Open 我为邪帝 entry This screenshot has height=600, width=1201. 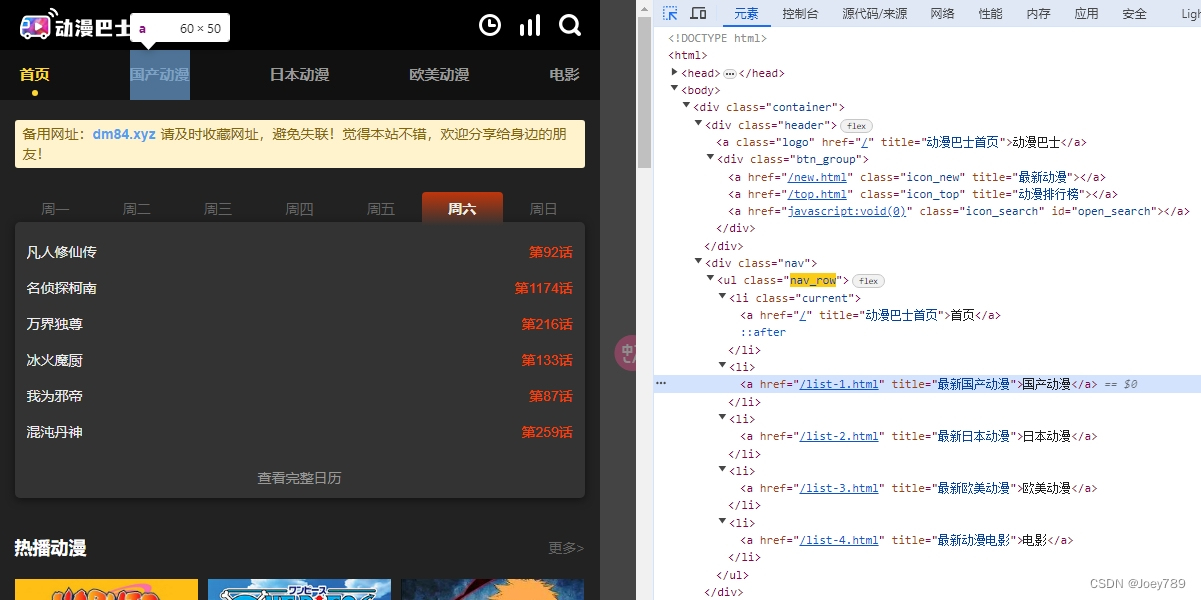[55, 396]
